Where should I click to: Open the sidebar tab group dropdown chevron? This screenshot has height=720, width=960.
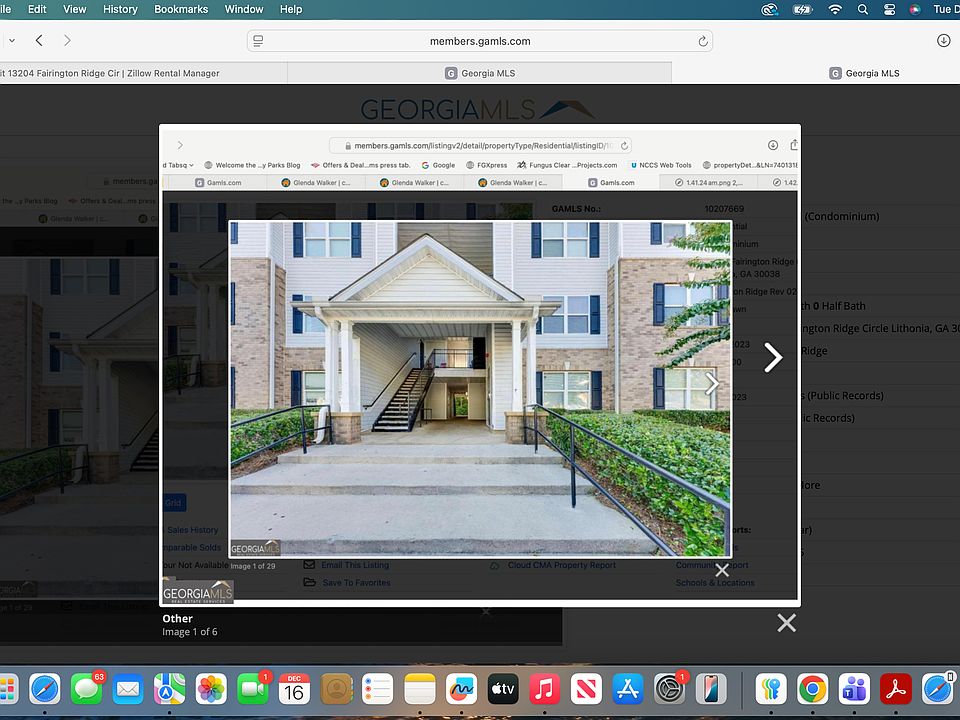(x=12, y=40)
